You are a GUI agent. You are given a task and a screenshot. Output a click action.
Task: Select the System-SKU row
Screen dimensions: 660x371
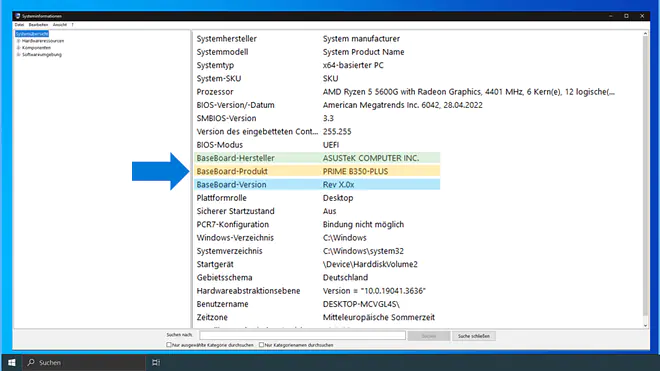418,78
